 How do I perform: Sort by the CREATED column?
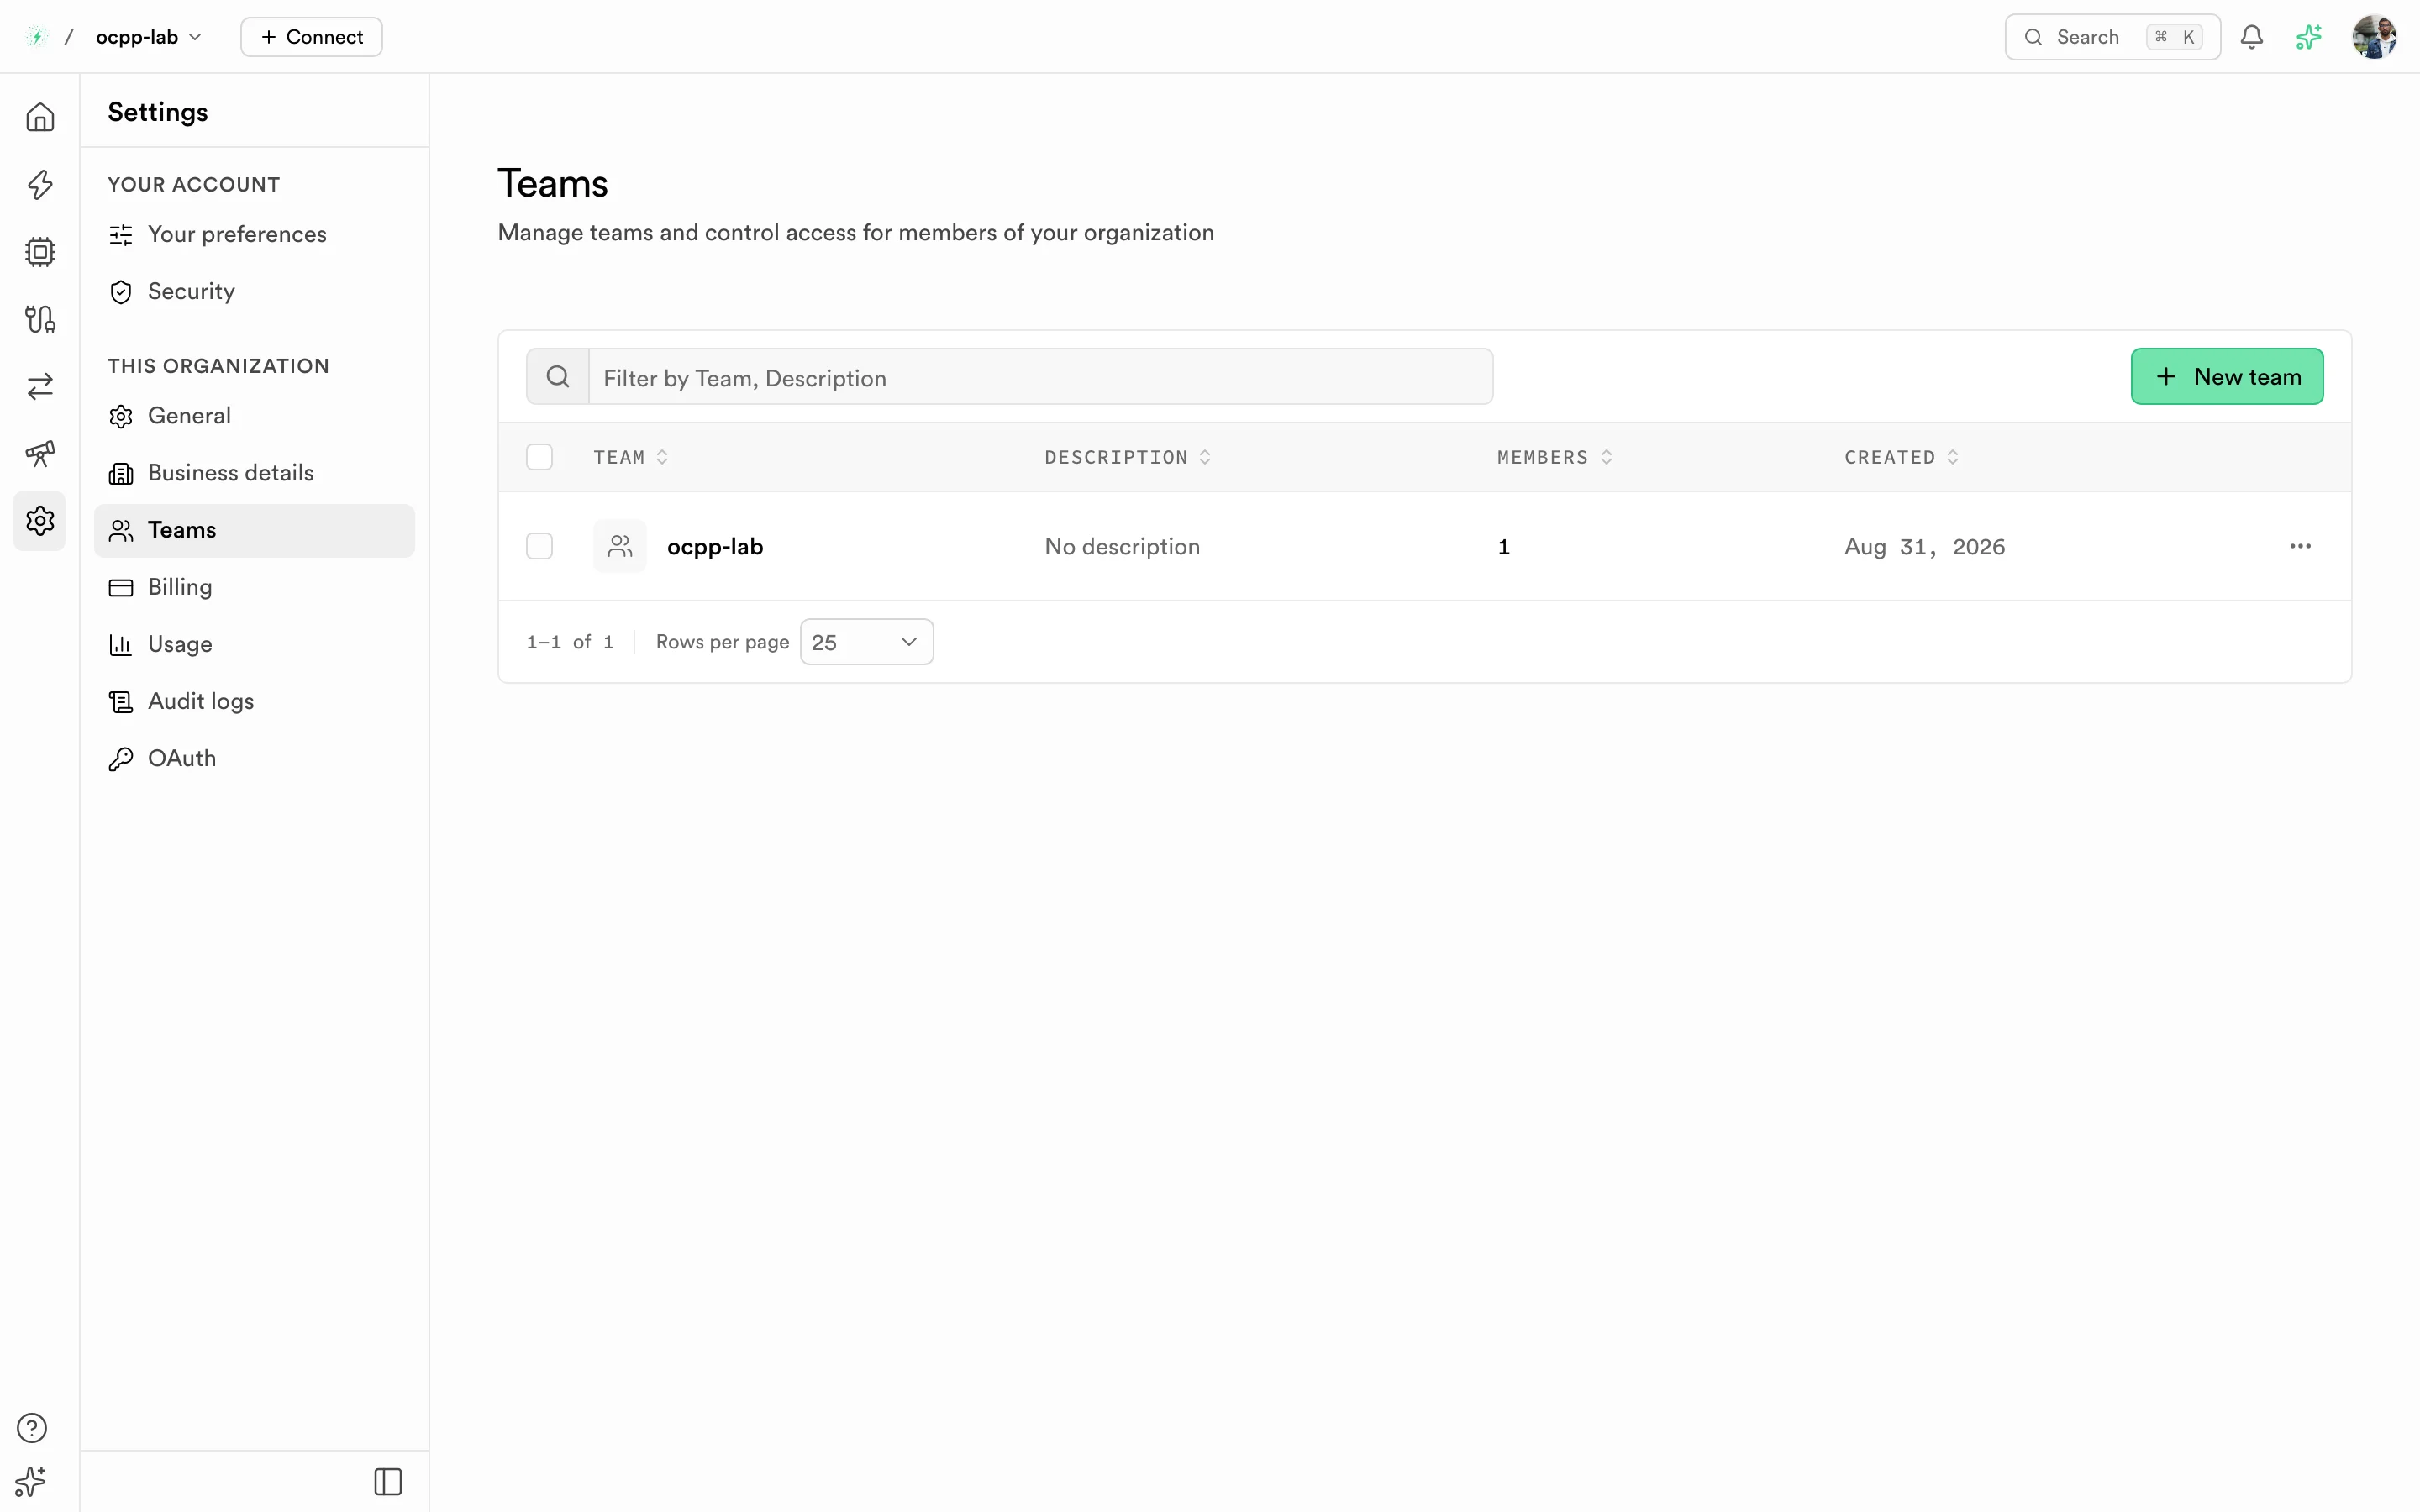[x=1901, y=457]
